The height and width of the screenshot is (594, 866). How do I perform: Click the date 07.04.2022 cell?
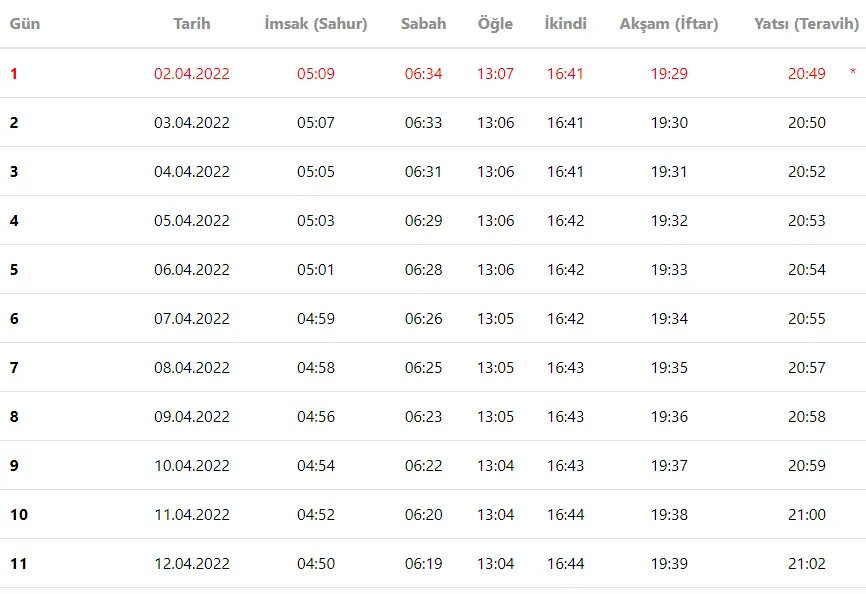click(x=192, y=319)
